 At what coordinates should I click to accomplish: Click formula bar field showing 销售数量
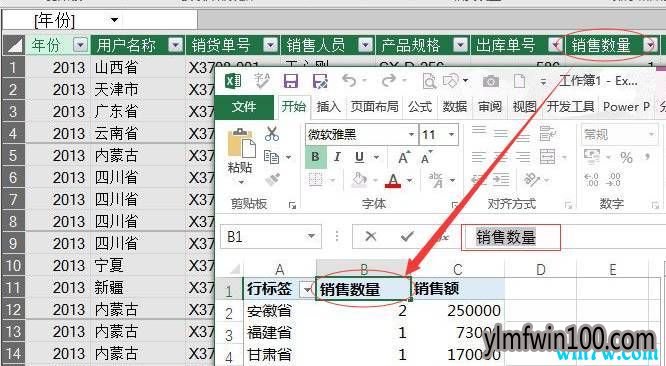tap(511, 237)
